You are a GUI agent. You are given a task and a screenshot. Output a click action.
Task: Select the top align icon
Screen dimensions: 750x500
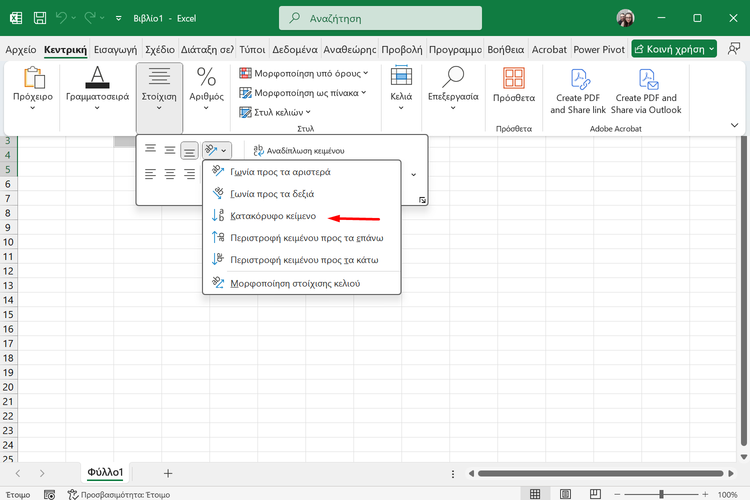click(x=150, y=150)
